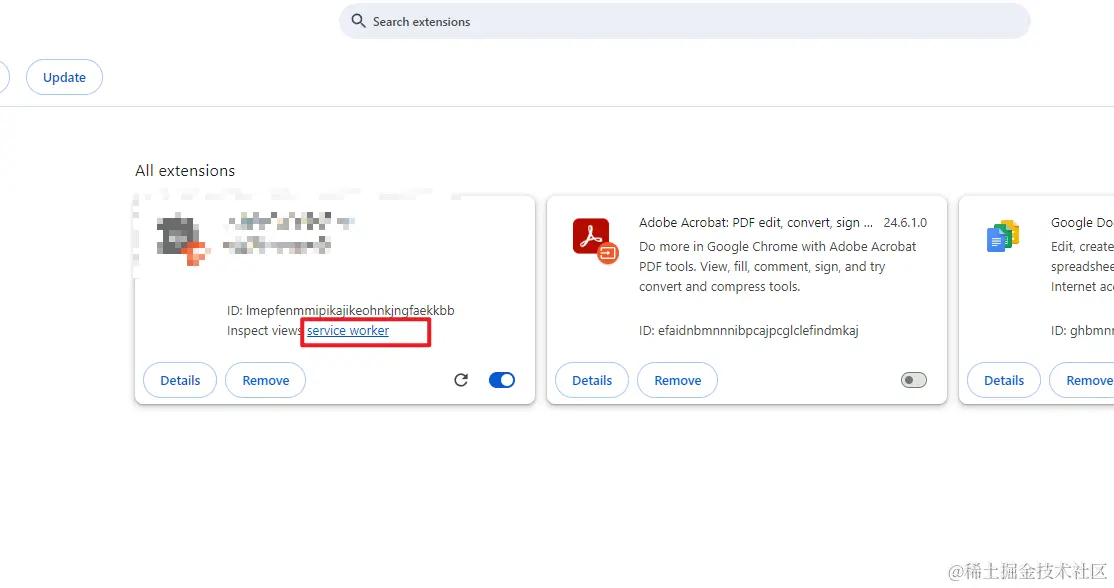Click the Update button
The height and width of the screenshot is (588, 1114).
pyautogui.click(x=65, y=77)
